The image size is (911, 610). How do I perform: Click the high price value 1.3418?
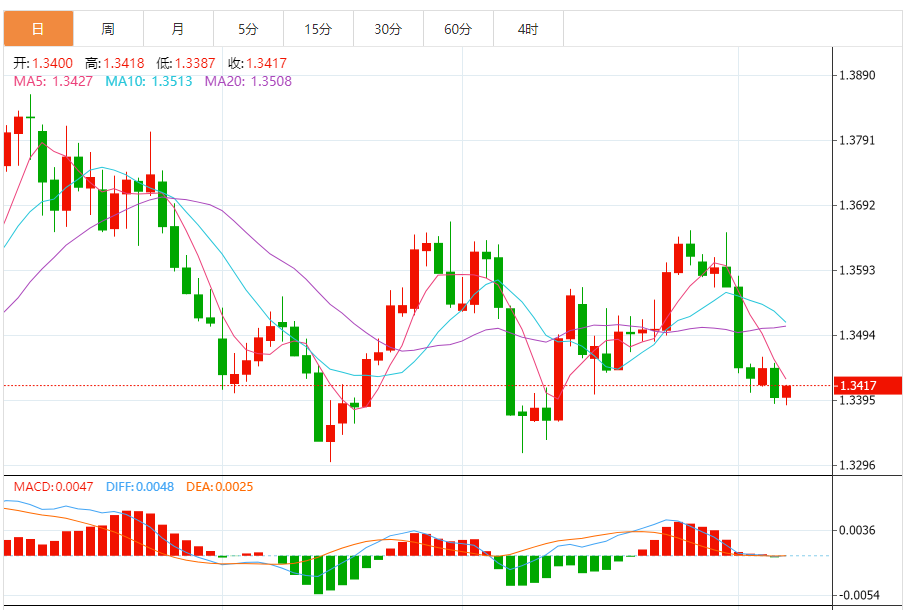pos(124,63)
